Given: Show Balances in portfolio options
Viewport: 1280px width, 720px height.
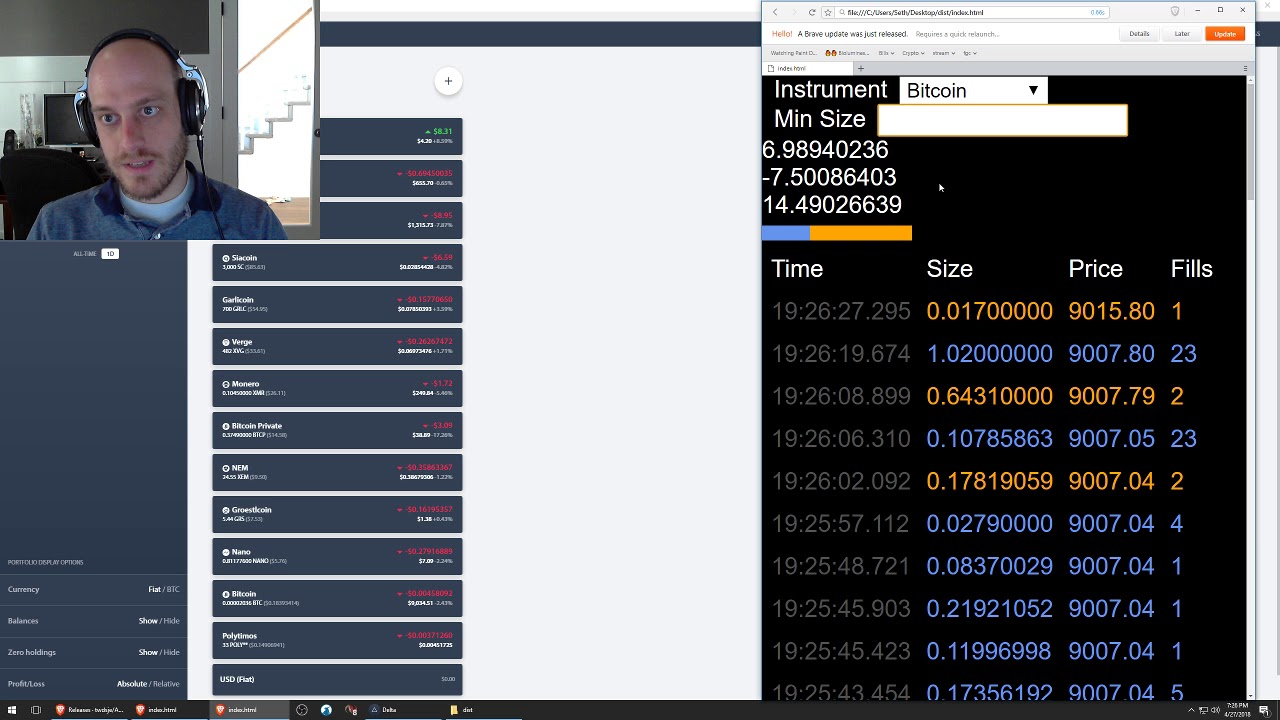Looking at the screenshot, I should (148, 621).
